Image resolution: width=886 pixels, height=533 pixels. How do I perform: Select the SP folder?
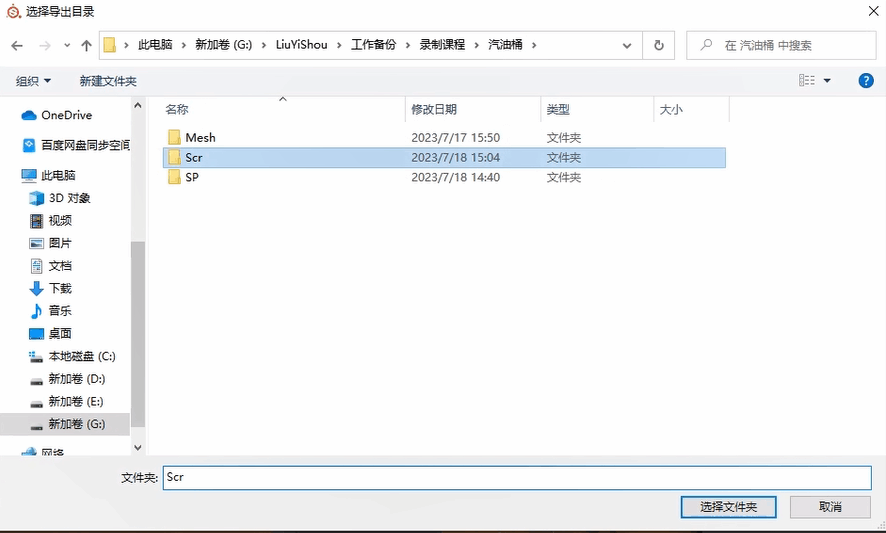[192, 177]
